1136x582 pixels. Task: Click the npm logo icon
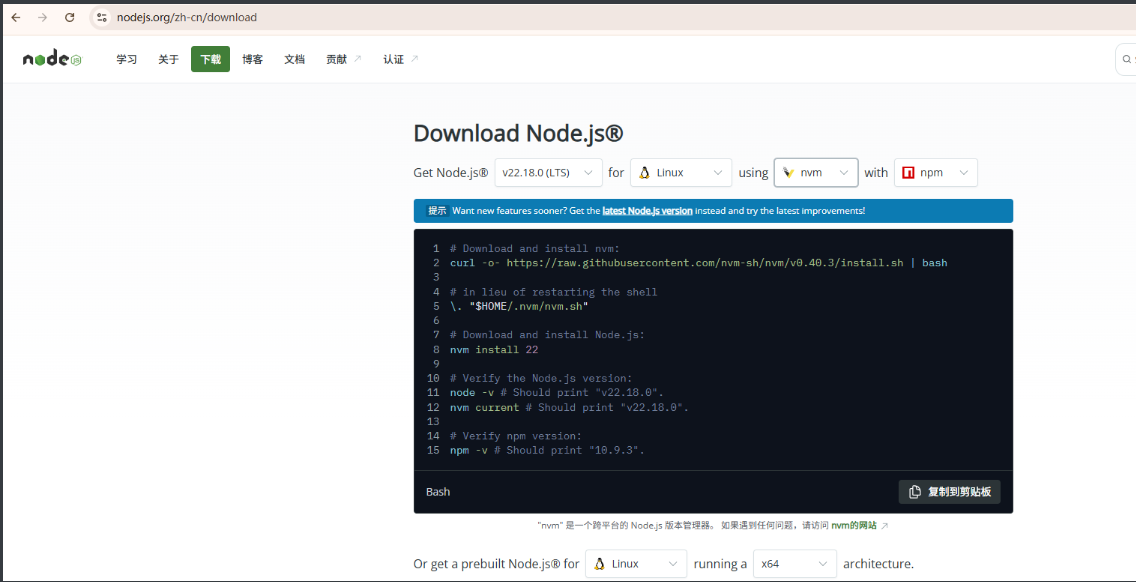pyautogui.click(x=908, y=172)
